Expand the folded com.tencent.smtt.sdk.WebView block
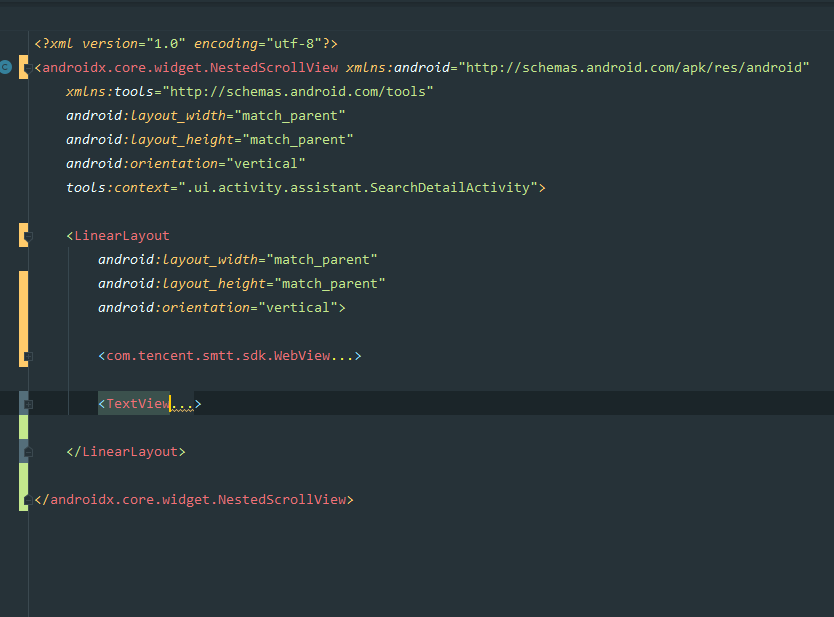834x617 pixels. click(29, 356)
